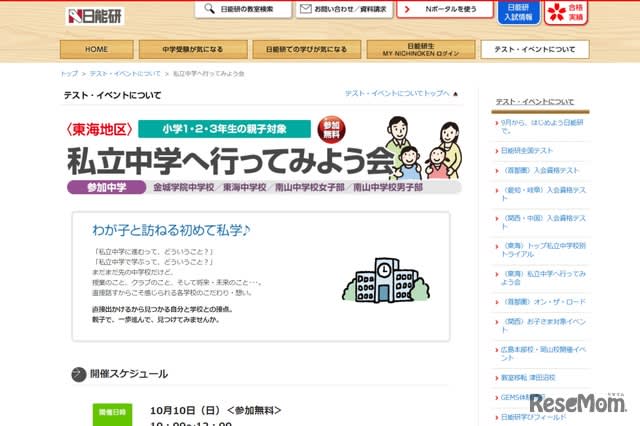Open the 中学受験が気になる nav tab

[193, 49]
